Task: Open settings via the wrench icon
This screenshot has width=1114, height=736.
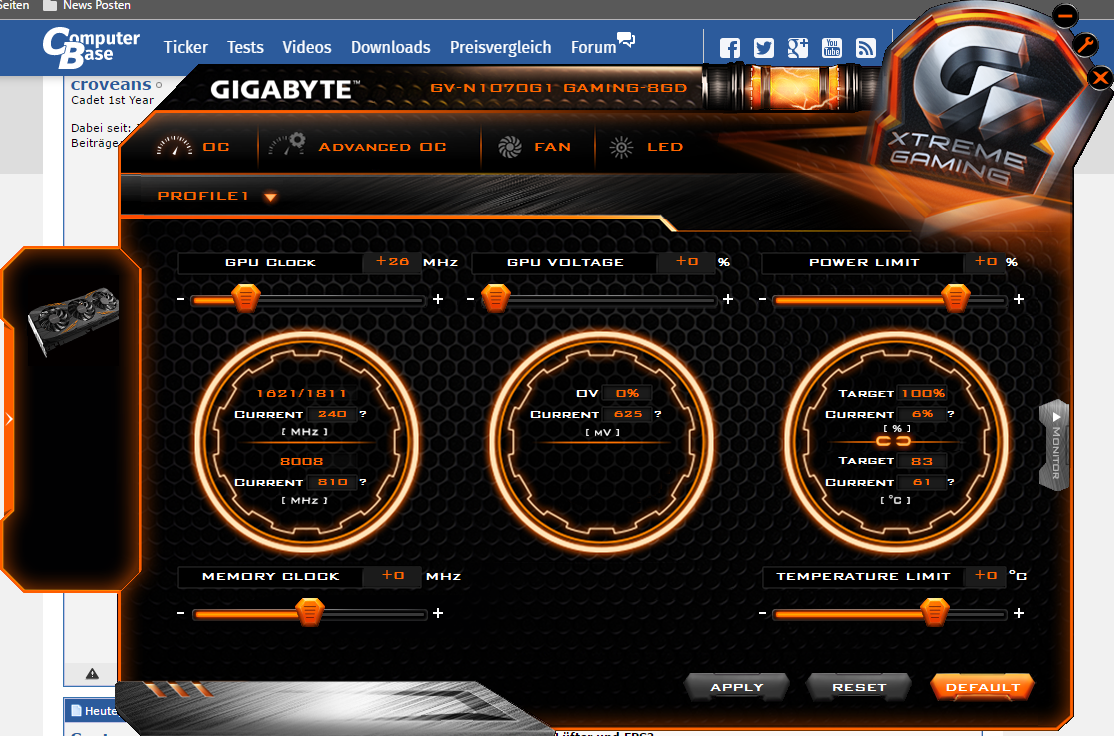Action: [x=1085, y=45]
